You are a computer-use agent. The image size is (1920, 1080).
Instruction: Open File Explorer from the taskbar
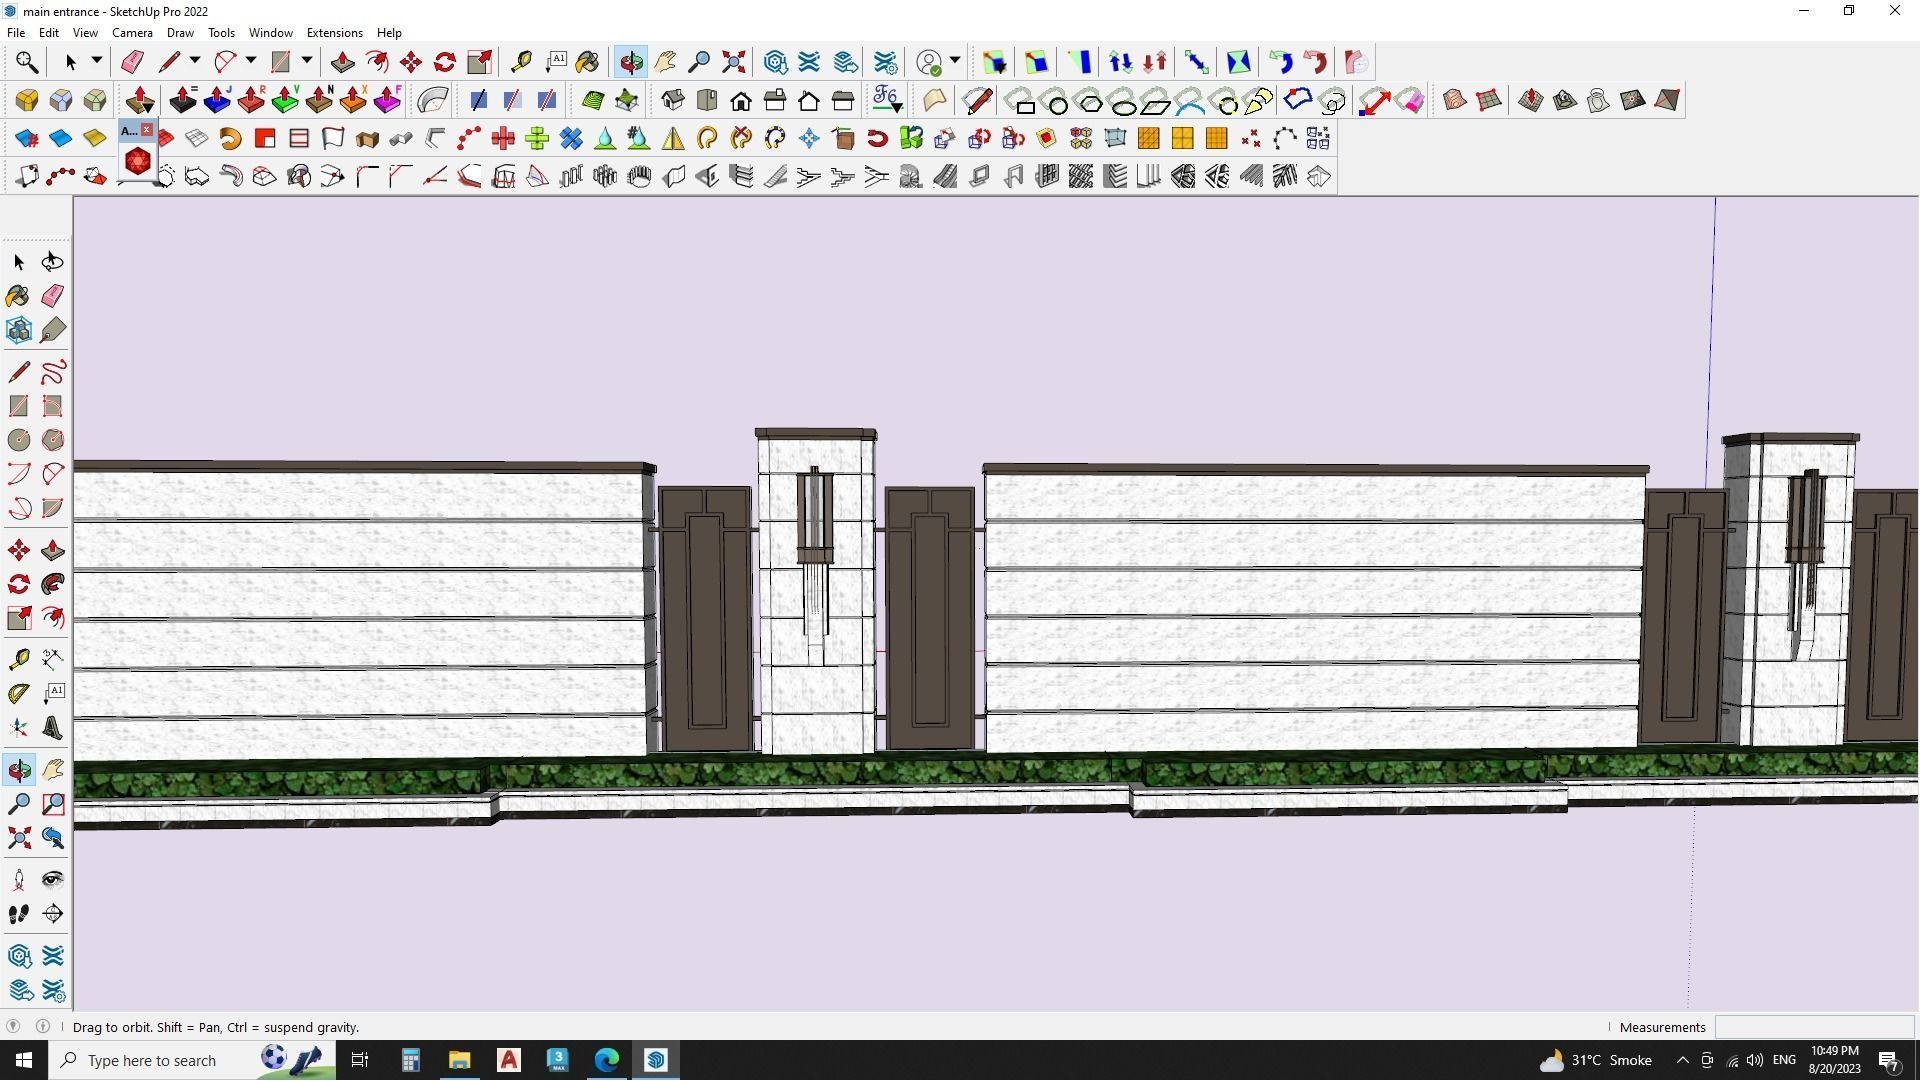pyautogui.click(x=459, y=1060)
